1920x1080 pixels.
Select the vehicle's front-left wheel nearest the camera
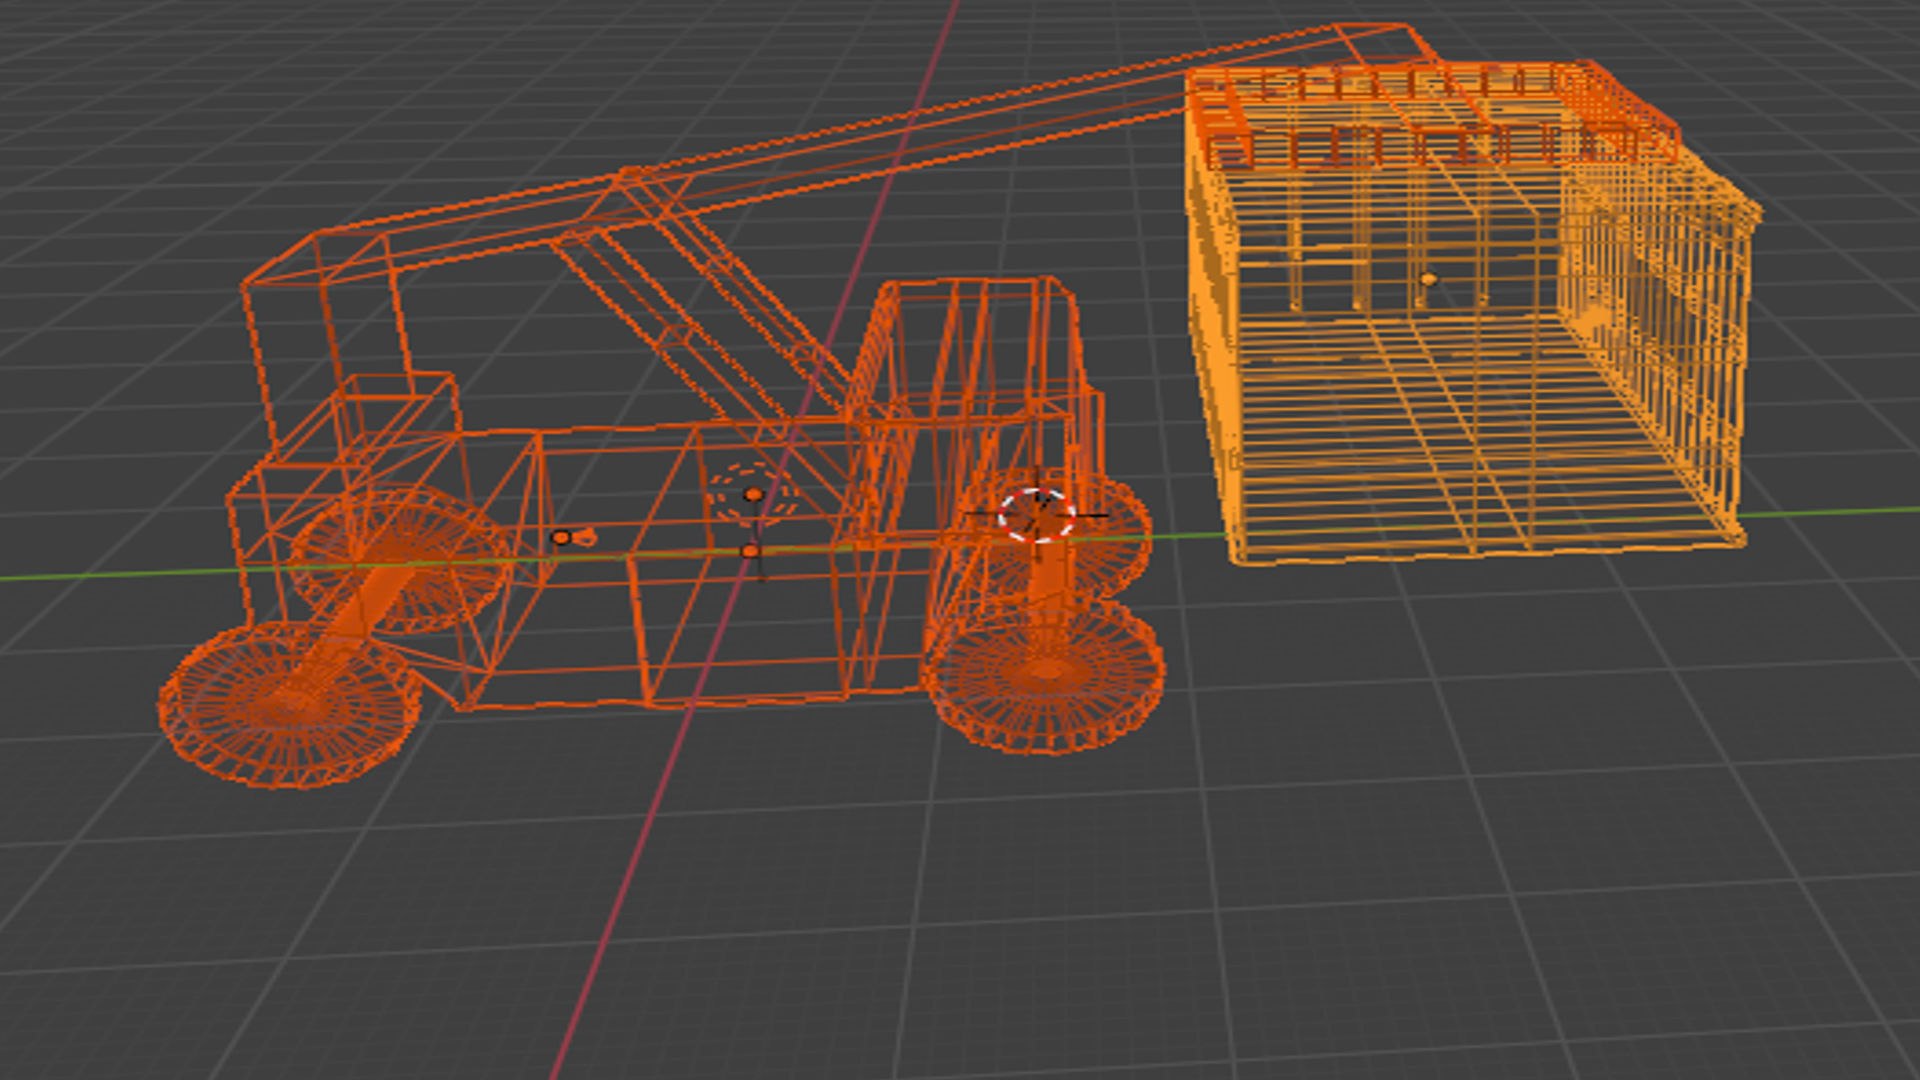point(289,703)
